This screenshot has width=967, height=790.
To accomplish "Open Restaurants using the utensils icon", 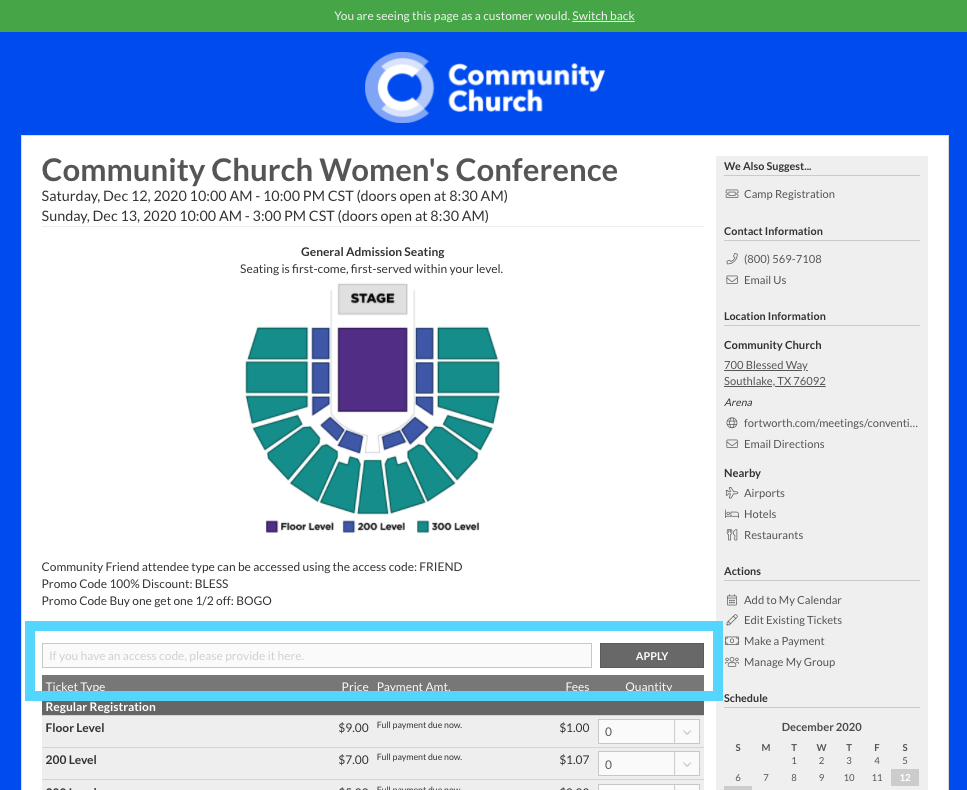I will pos(731,534).
